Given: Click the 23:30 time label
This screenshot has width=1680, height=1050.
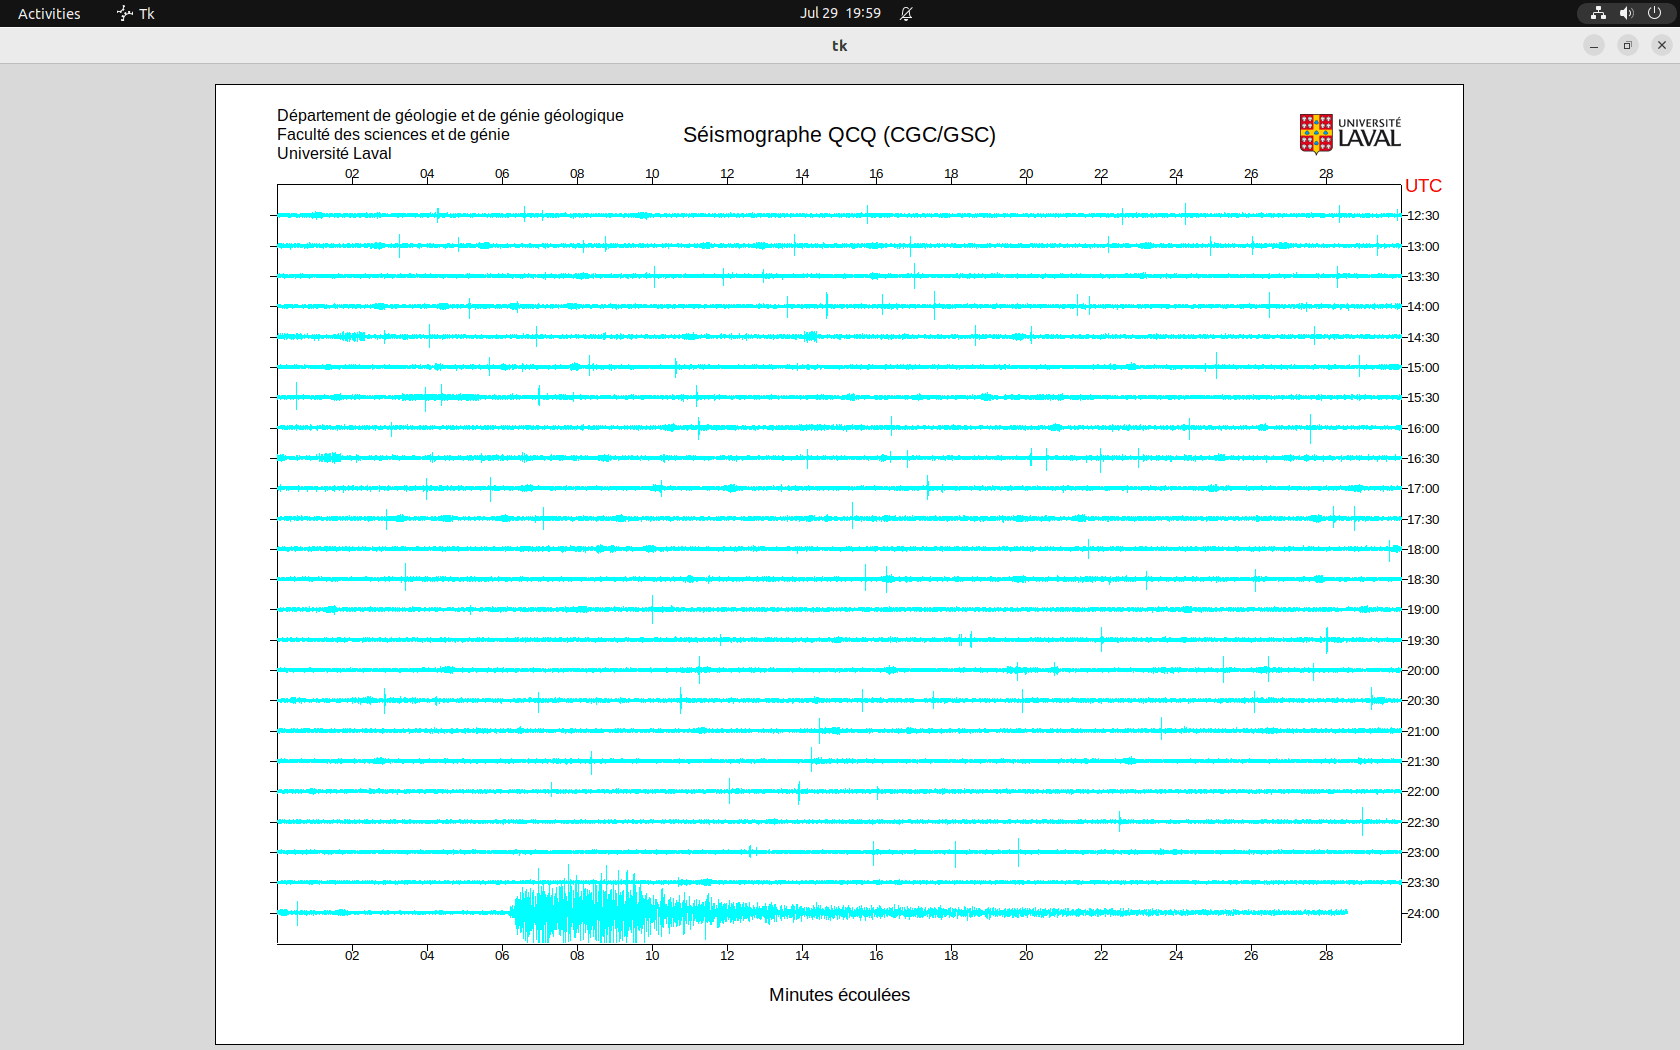Looking at the screenshot, I should (1423, 883).
